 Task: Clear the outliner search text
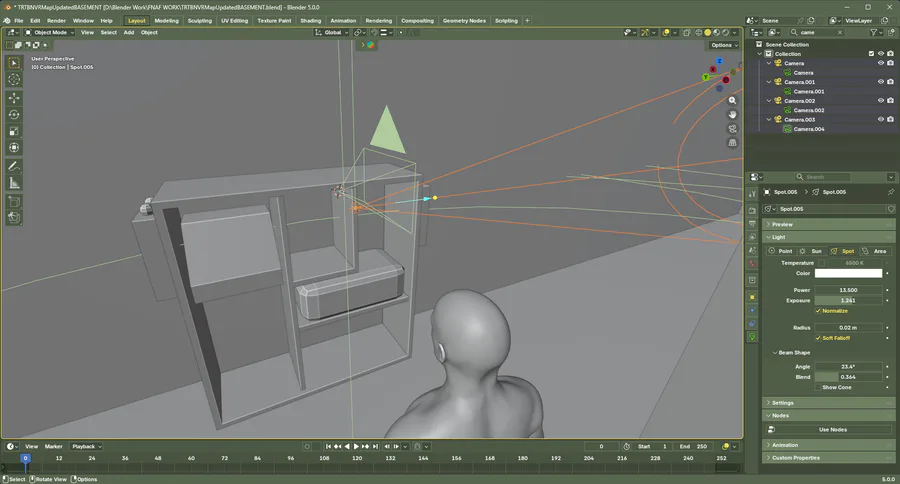tap(840, 33)
